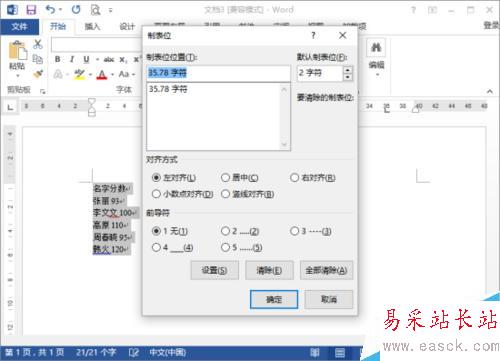Click the text highlight color swatch
The height and width of the screenshot is (361, 500).
[79, 74]
